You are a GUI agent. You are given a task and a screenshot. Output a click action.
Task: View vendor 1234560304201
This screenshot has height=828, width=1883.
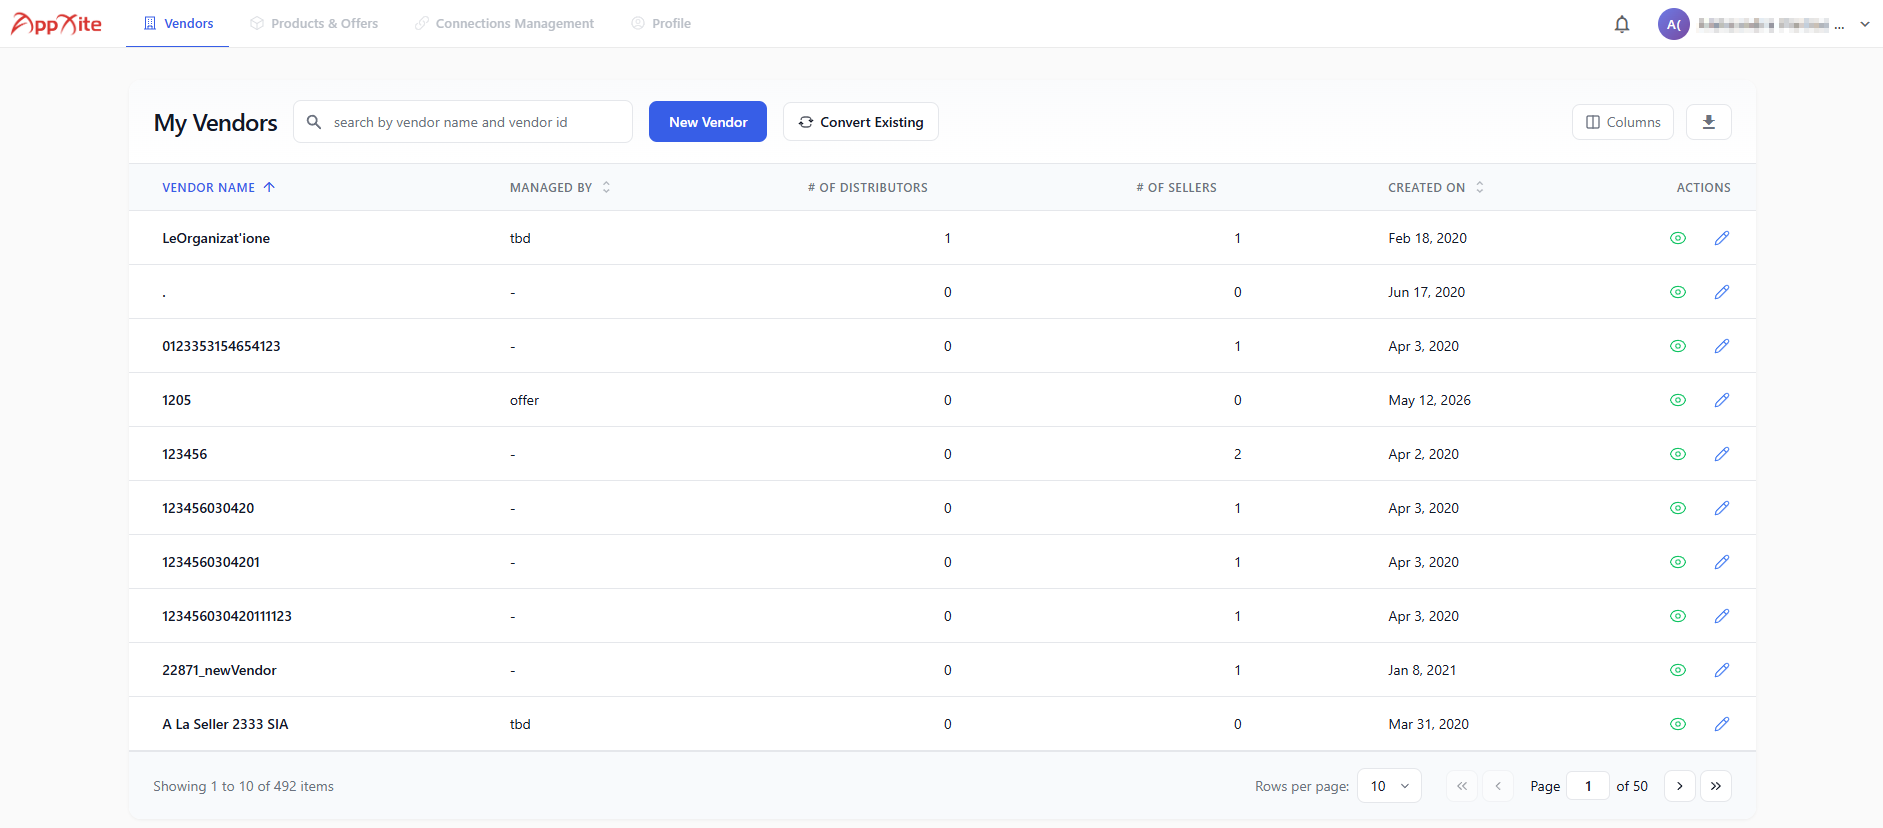point(1678,562)
